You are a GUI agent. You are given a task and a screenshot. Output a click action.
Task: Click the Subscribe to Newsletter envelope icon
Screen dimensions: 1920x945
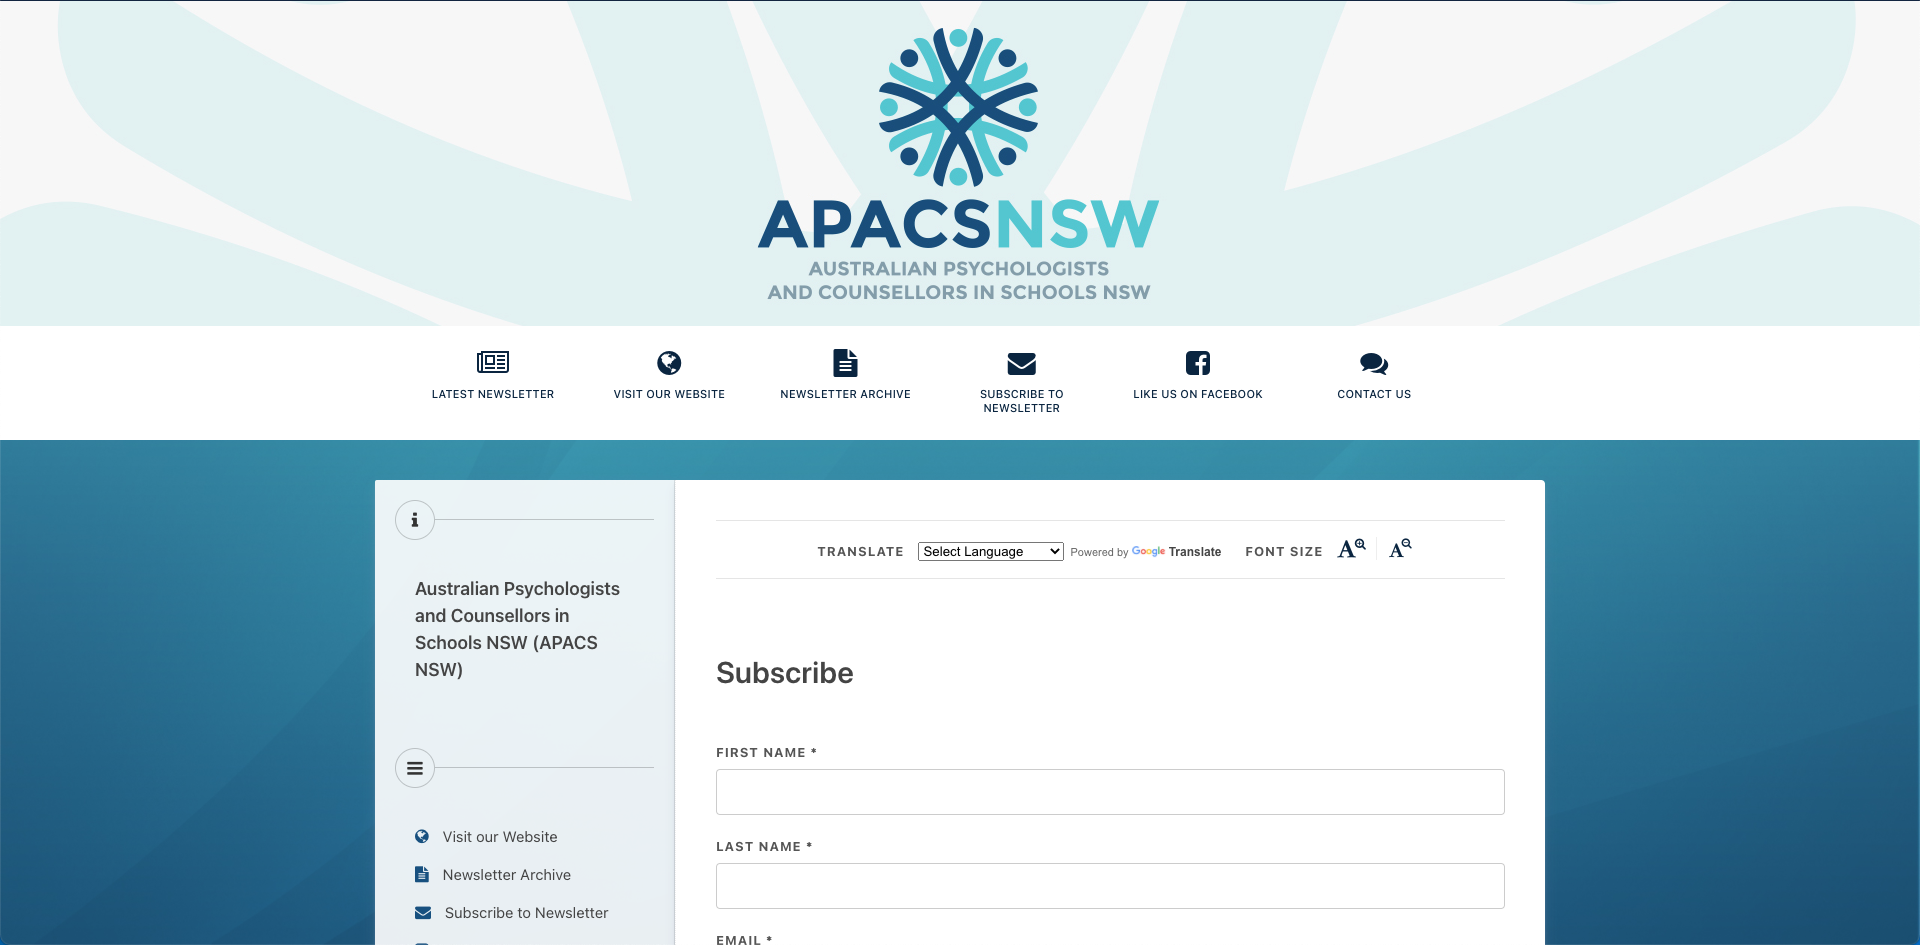click(x=1022, y=363)
